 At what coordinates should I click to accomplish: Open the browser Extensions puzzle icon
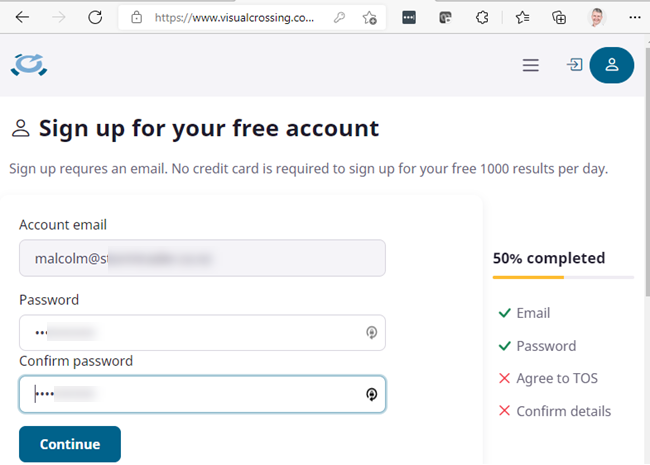[x=482, y=18]
